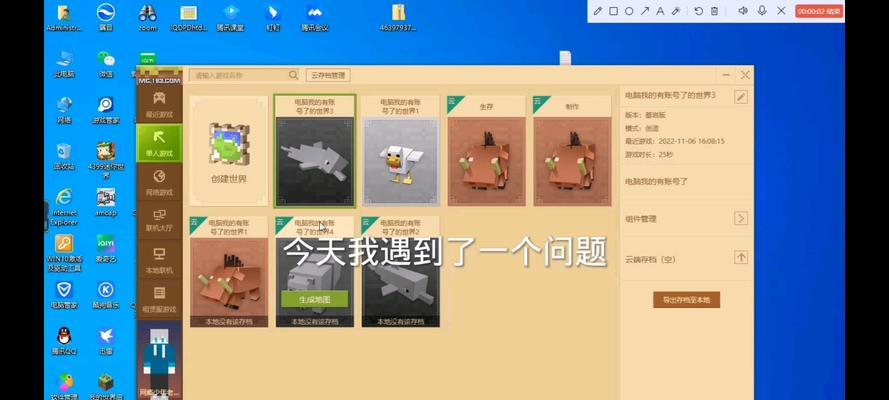Open WIN10 激活工具 key icon
Screen dimensions: 889x400
64,253
